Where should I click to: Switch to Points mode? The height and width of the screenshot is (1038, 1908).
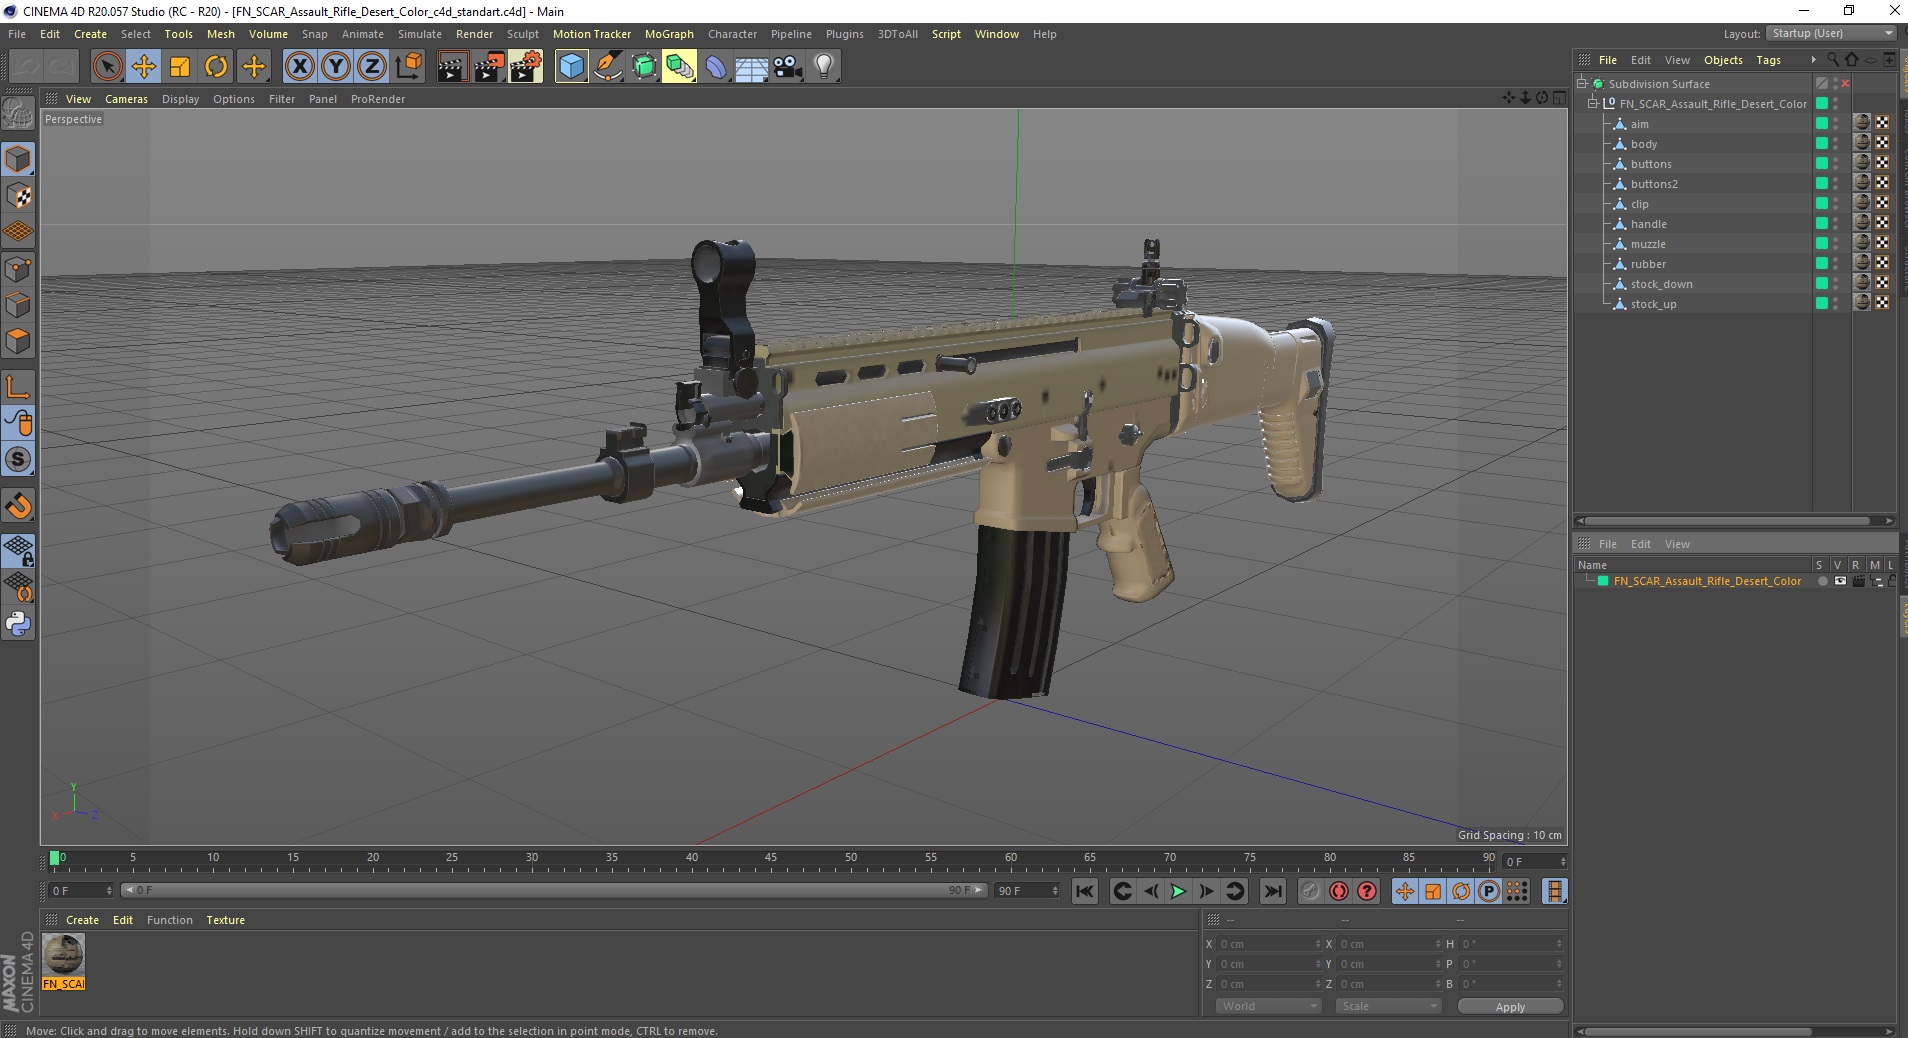(18, 269)
